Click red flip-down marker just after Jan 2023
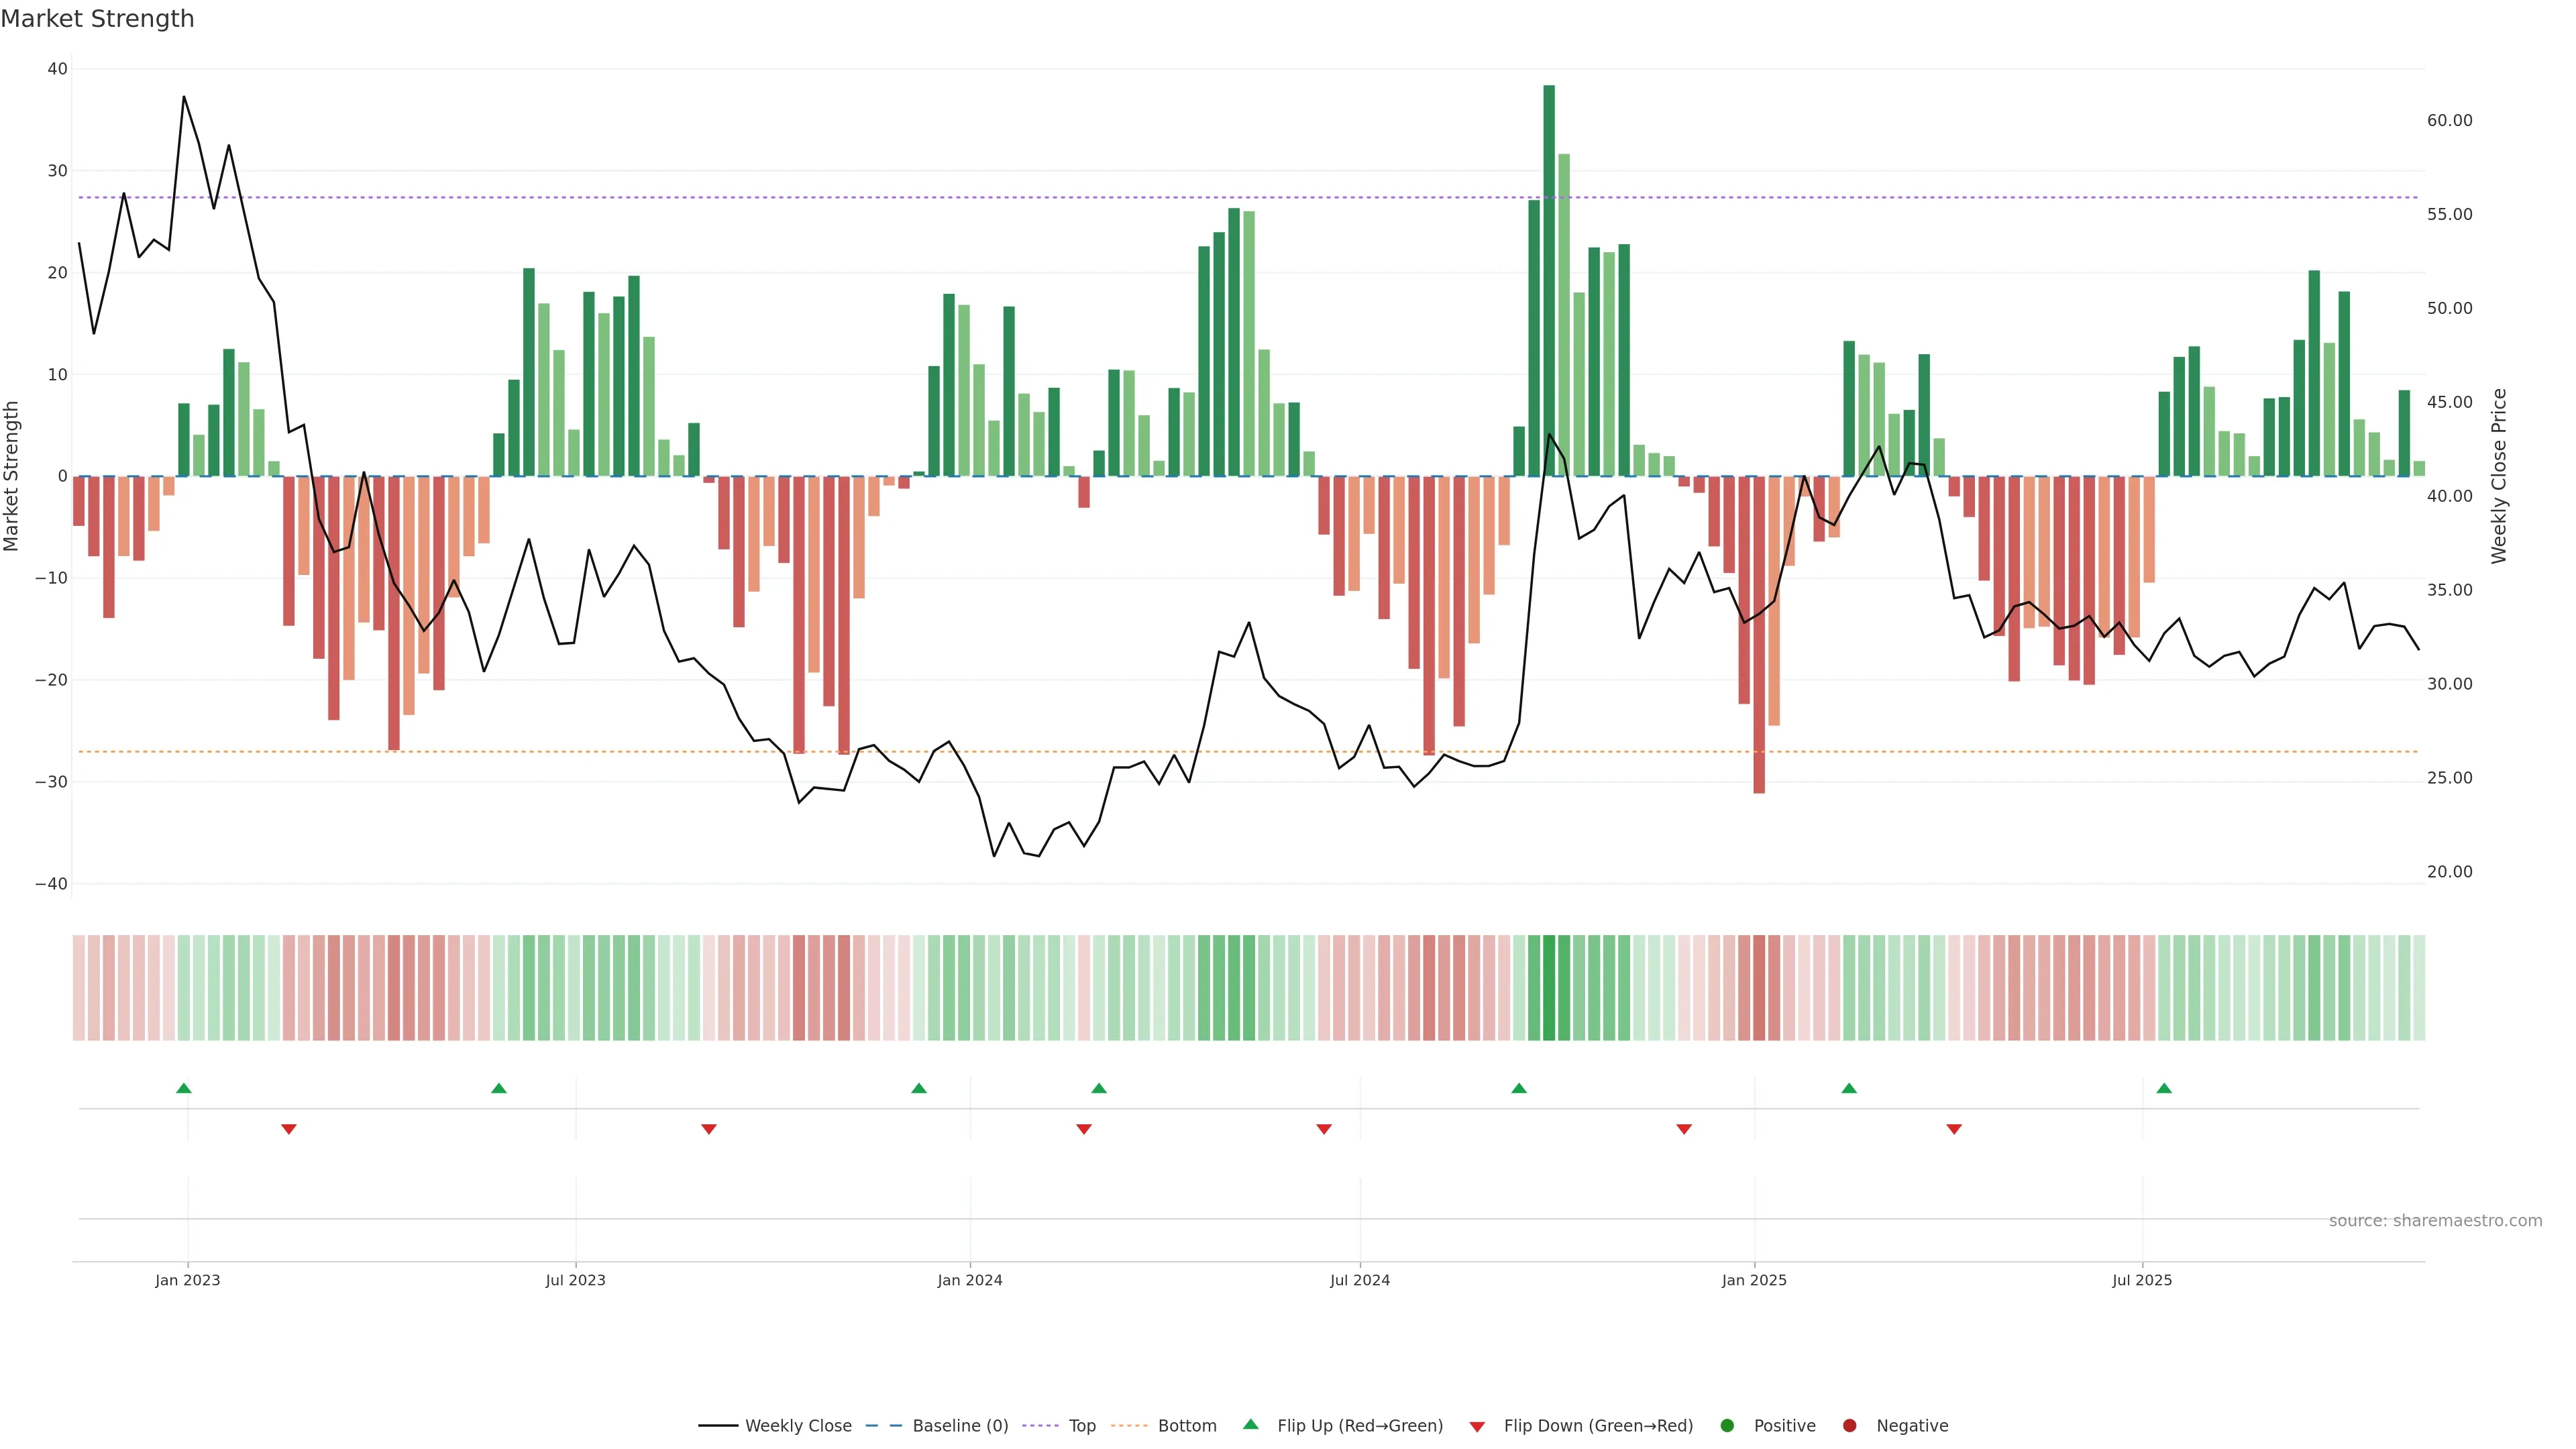 tap(289, 1129)
